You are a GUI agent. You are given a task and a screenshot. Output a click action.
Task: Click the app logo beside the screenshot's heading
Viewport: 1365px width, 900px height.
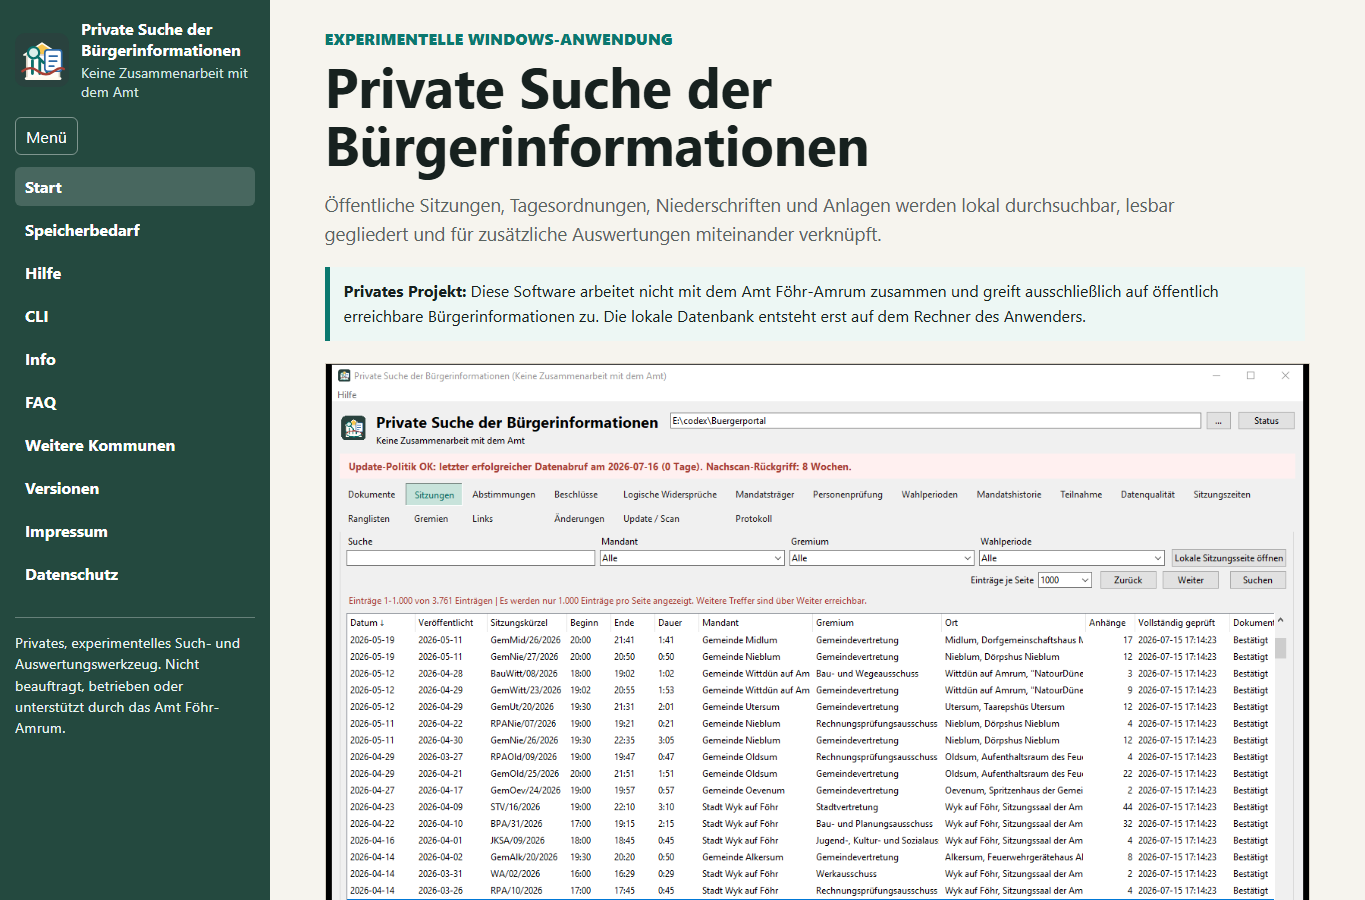[x=354, y=429]
